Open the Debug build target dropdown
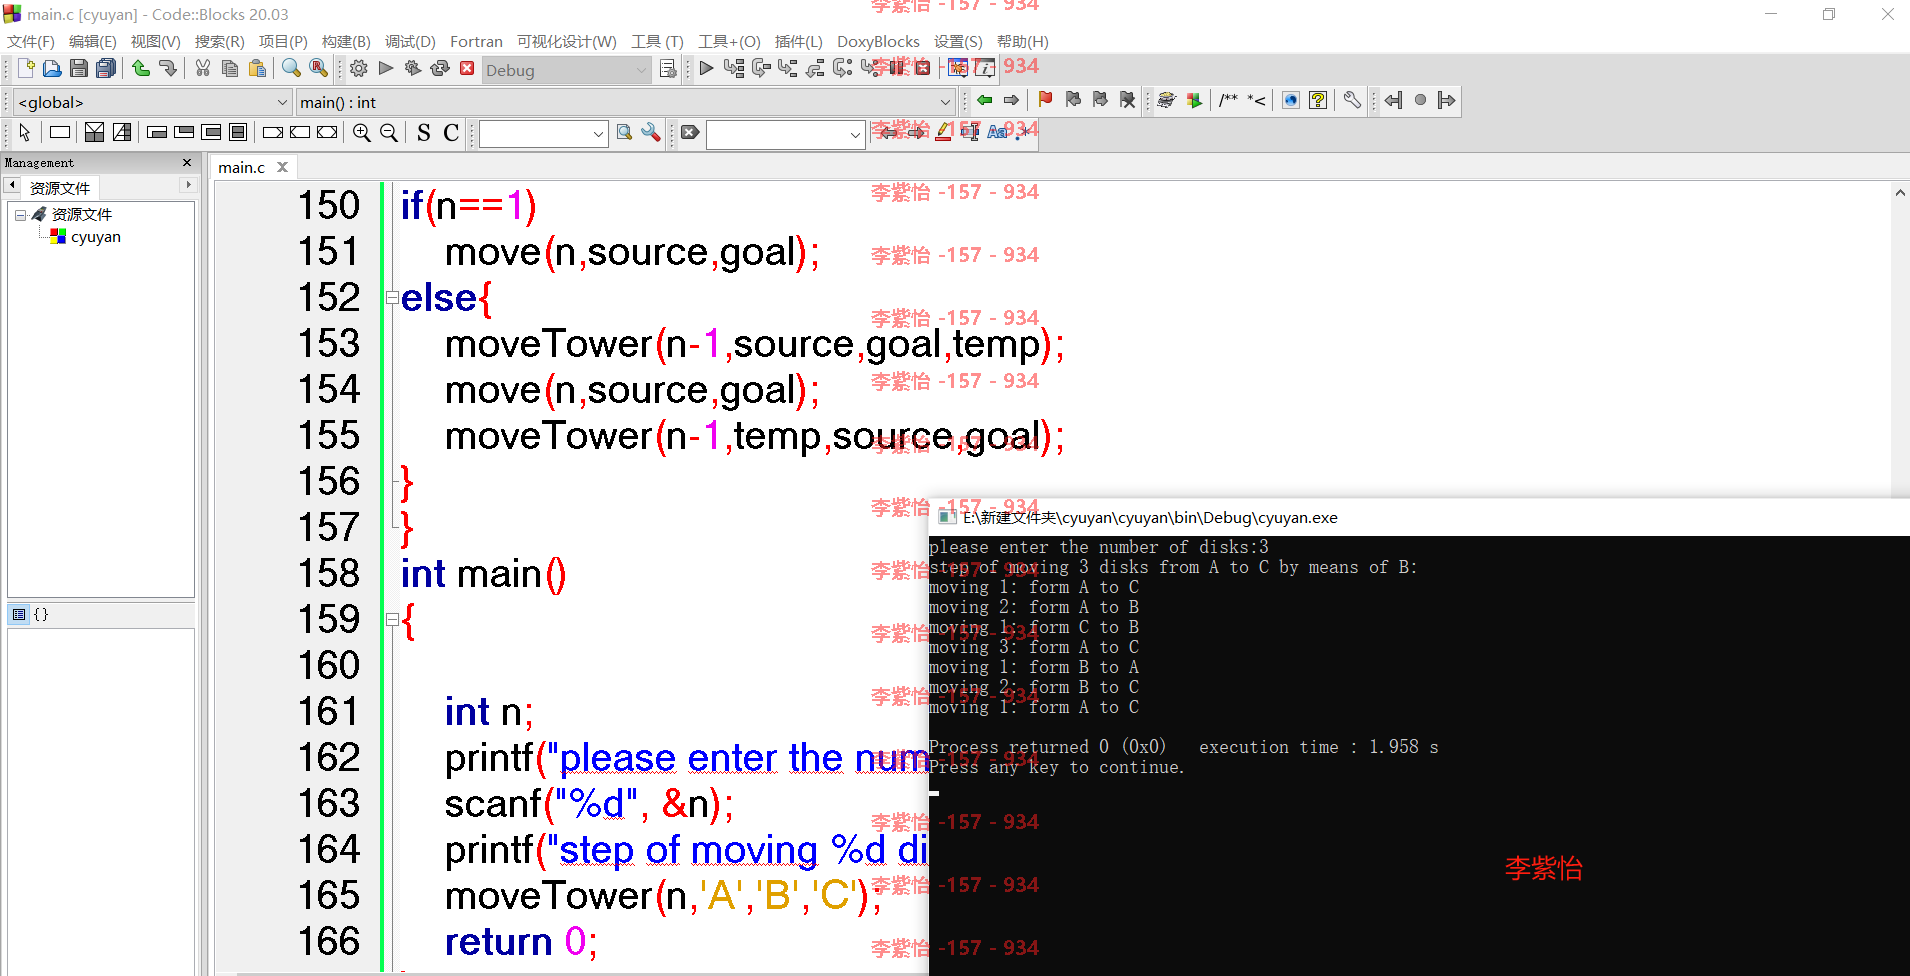The width and height of the screenshot is (1910, 976). click(567, 70)
